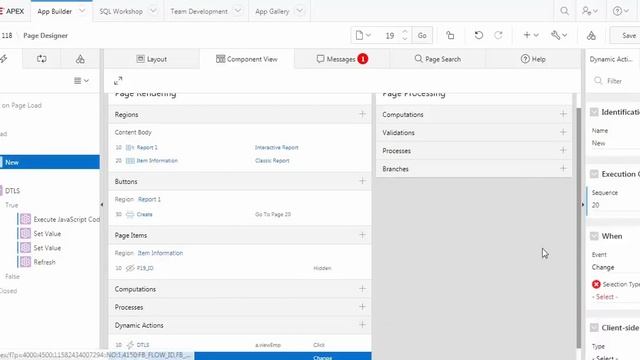Add a page processing computation plus icon

[x=563, y=114]
